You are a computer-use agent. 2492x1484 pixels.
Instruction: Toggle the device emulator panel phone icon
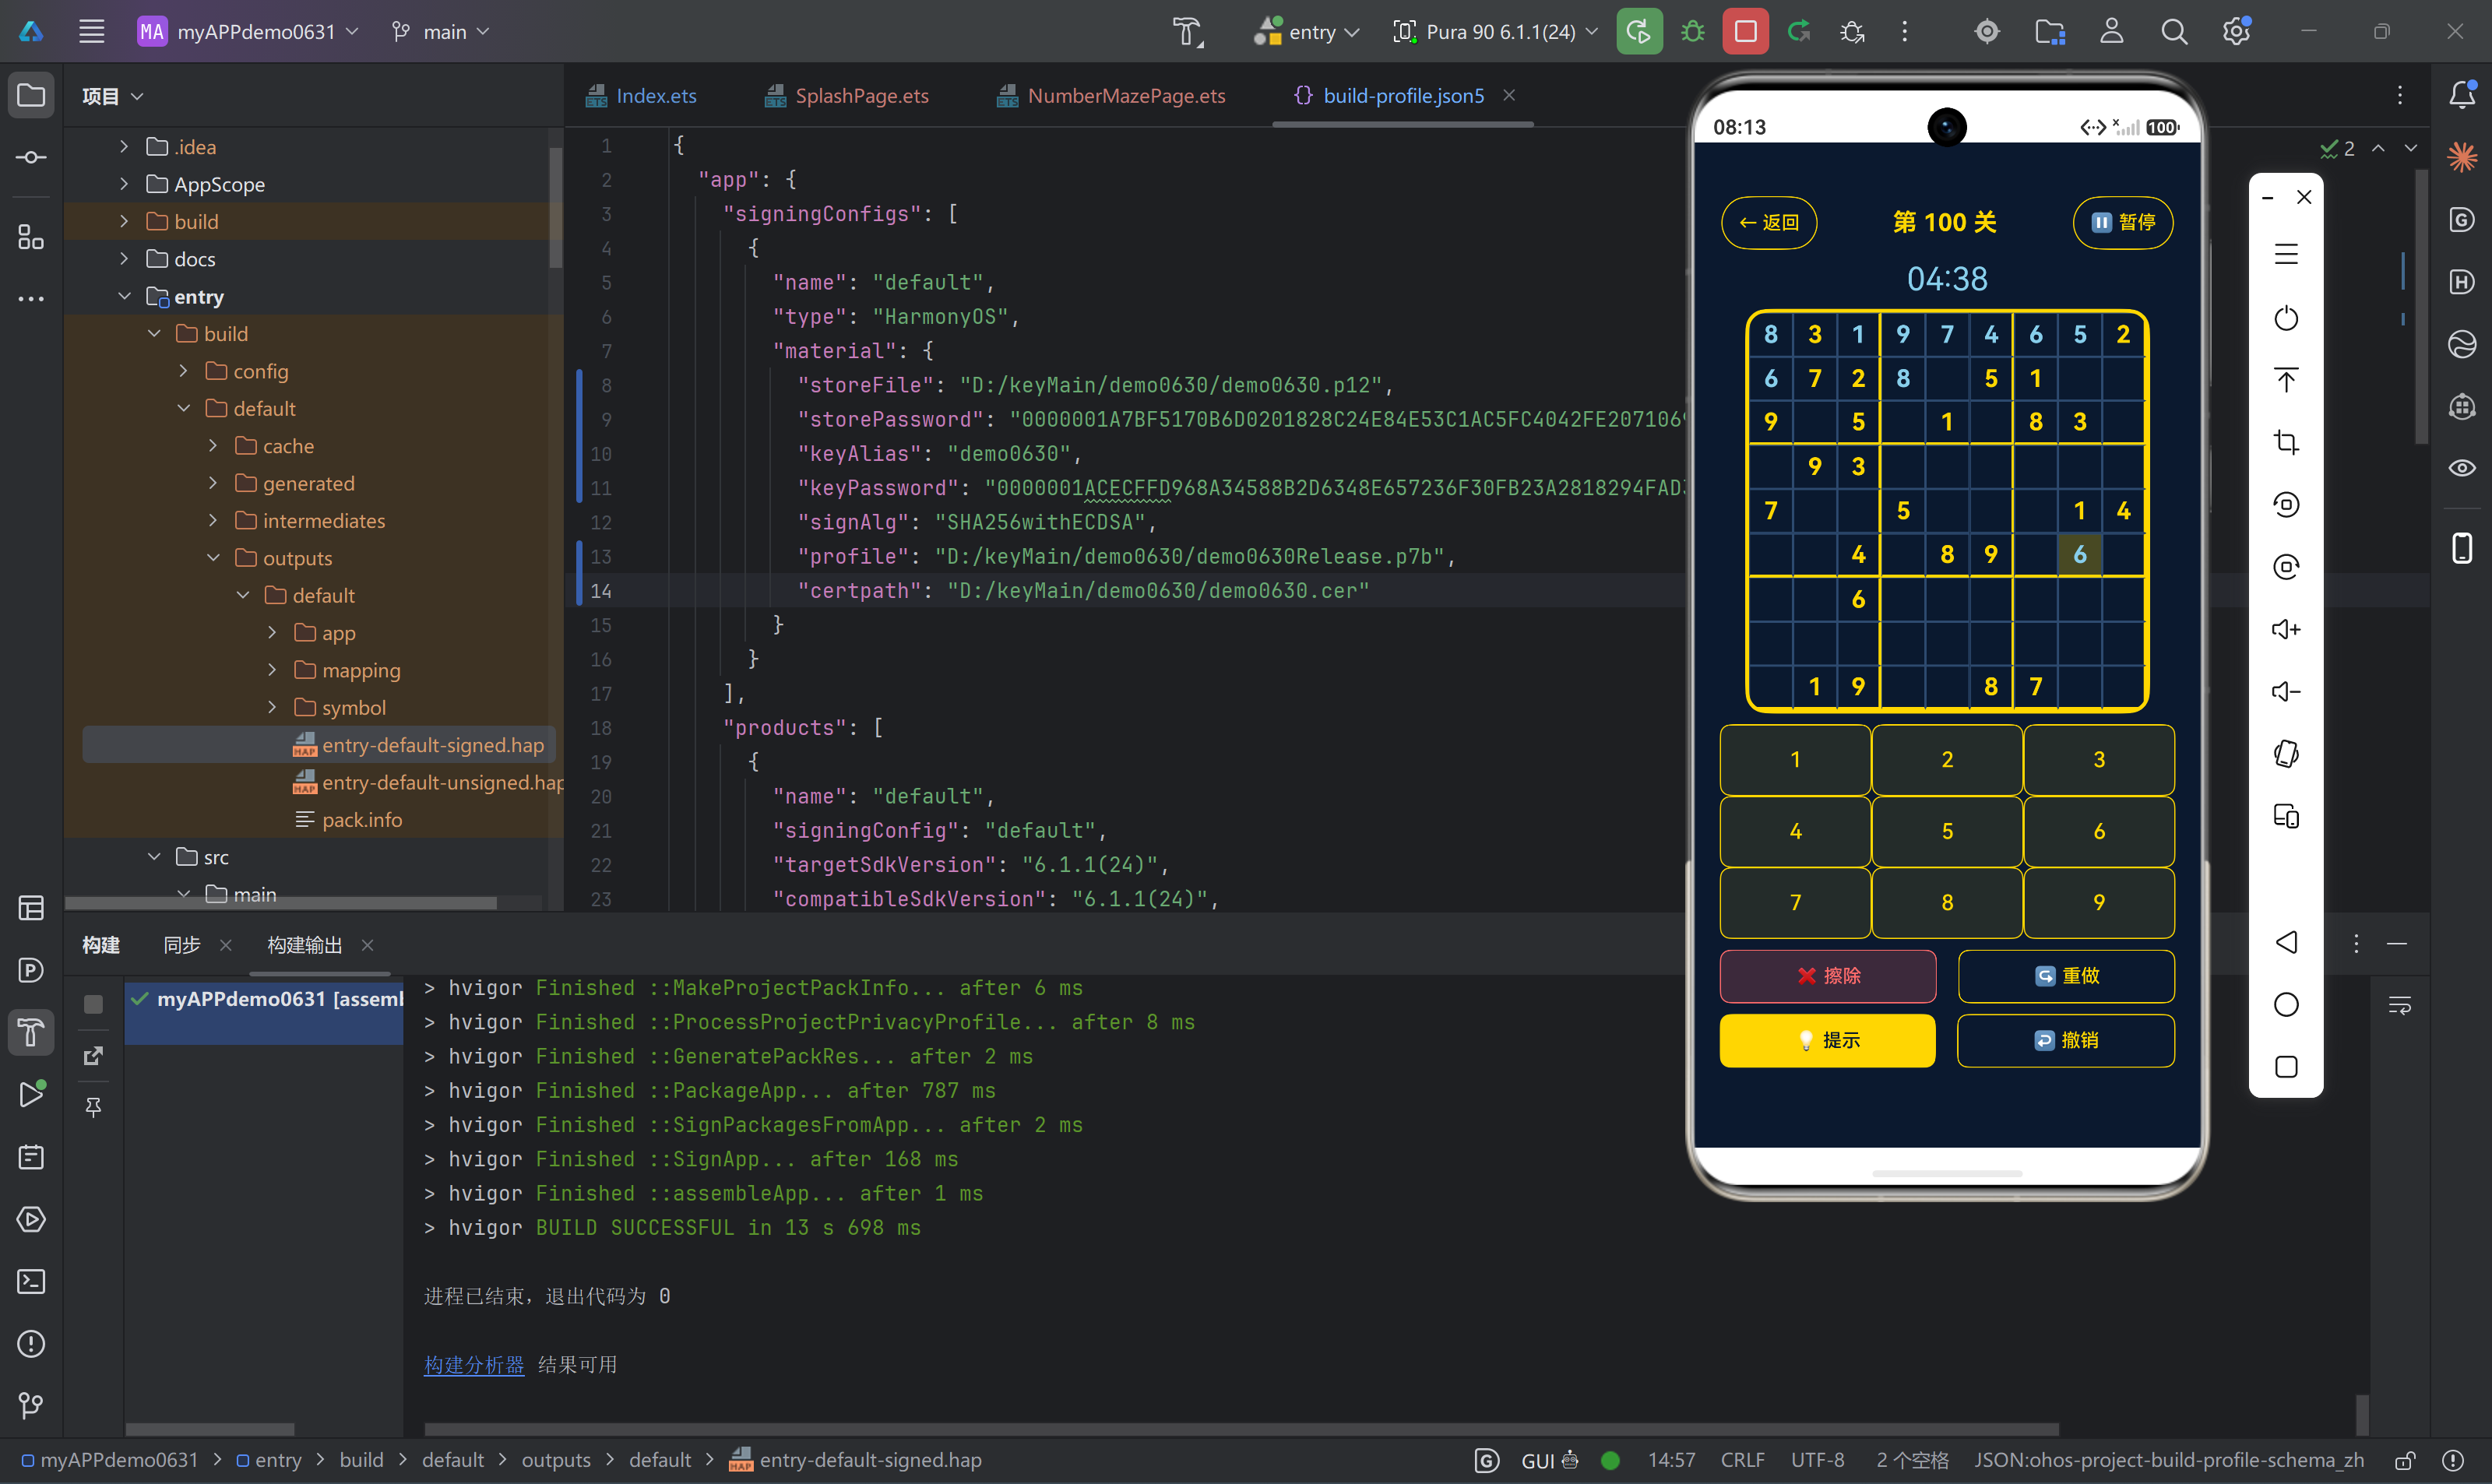(x=2462, y=548)
